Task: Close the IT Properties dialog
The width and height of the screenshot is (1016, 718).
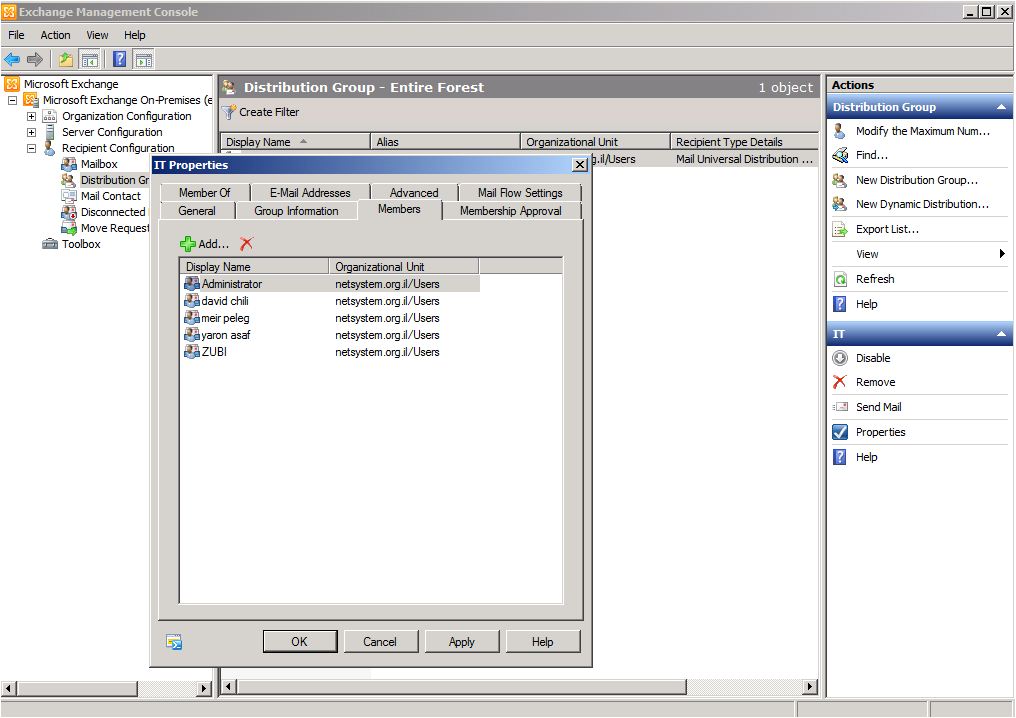Action: pos(580,165)
